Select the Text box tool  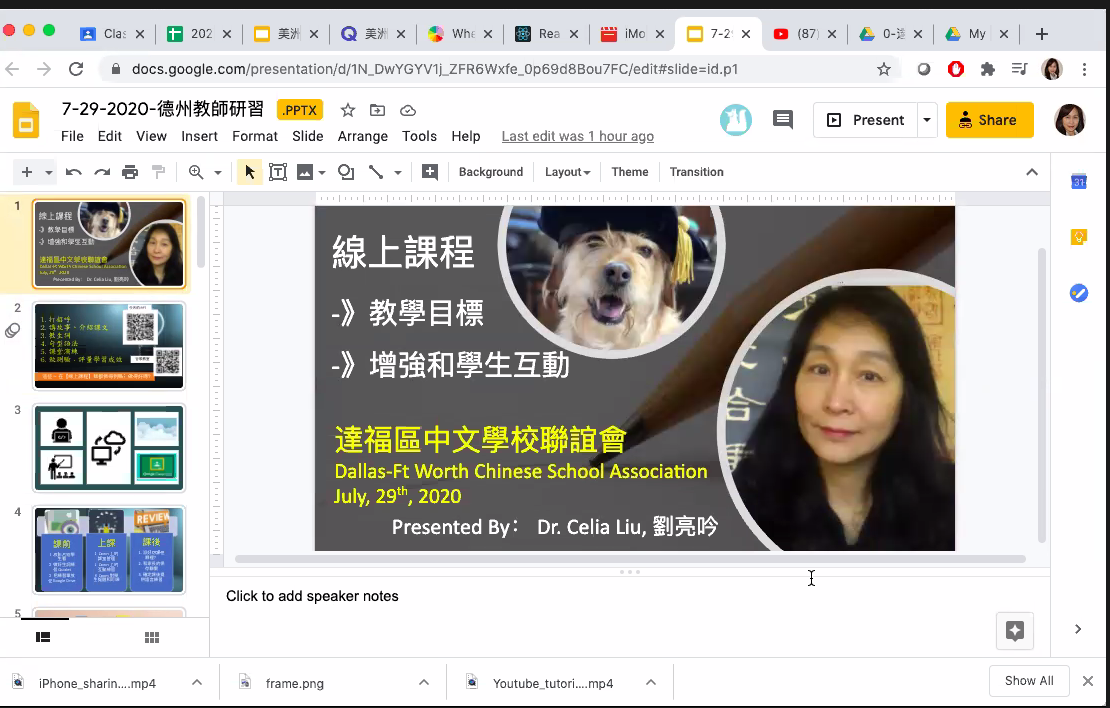tap(278, 171)
